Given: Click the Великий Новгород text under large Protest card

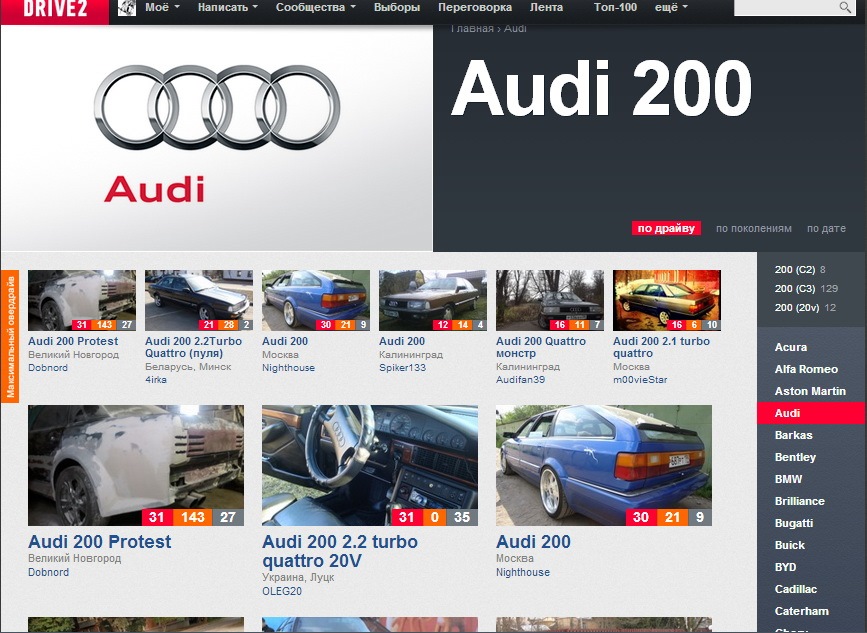Looking at the screenshot, I should pos(75,558).
